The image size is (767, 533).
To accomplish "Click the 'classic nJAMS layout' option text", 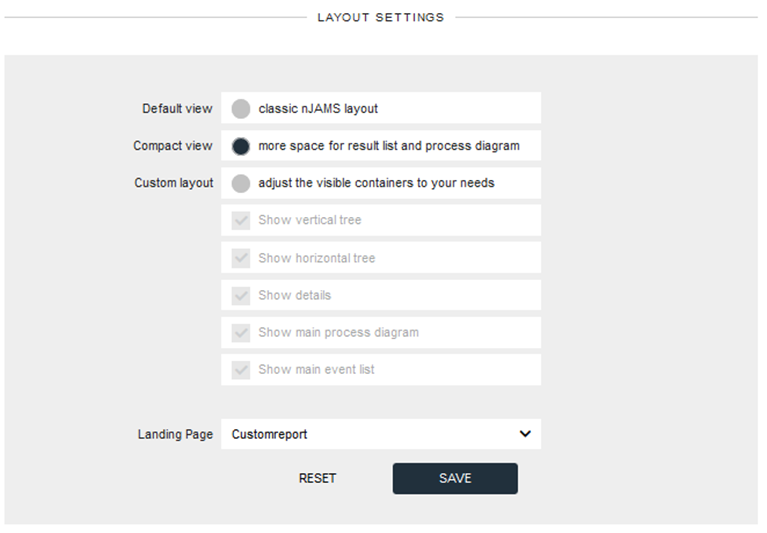I will pos(318,109).
